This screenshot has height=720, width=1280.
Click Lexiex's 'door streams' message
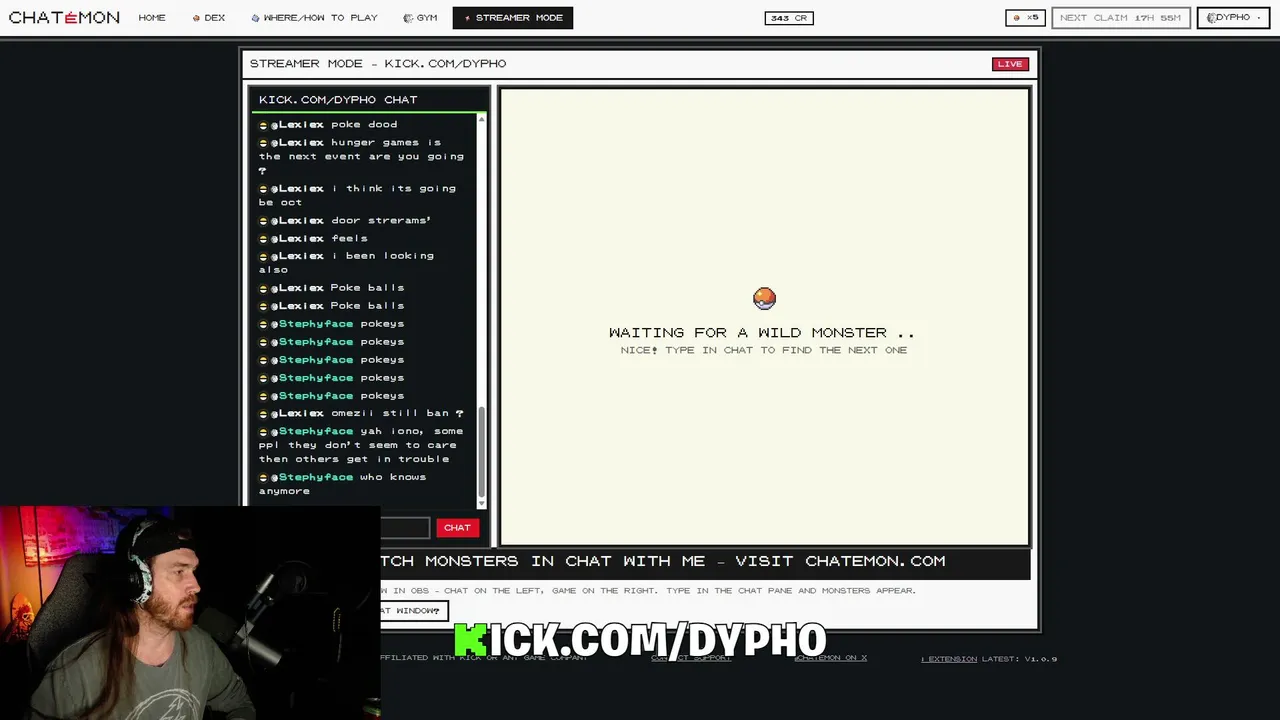tap(345, 220)
